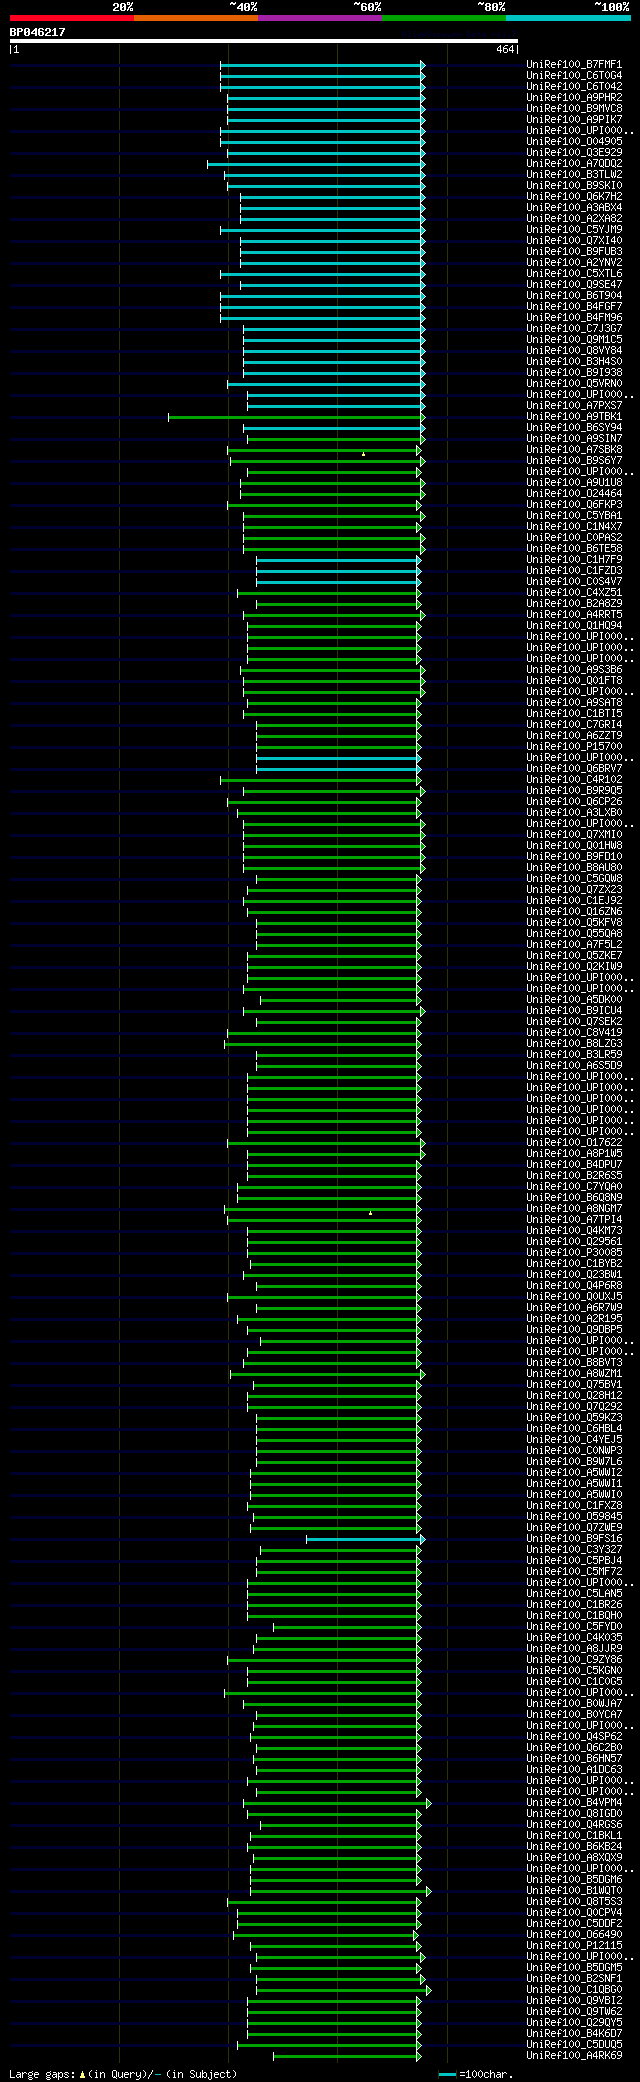Select the UniRef100_B4FM96 label
640x2082 pixels.
tap(574, 318)
